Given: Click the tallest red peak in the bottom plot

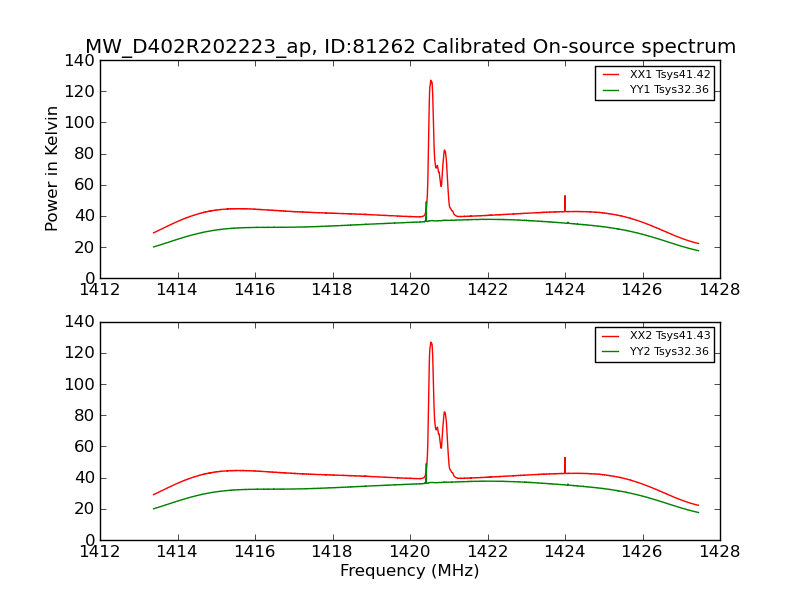Looking at the screenshot, I should click(x=431, y=343).
